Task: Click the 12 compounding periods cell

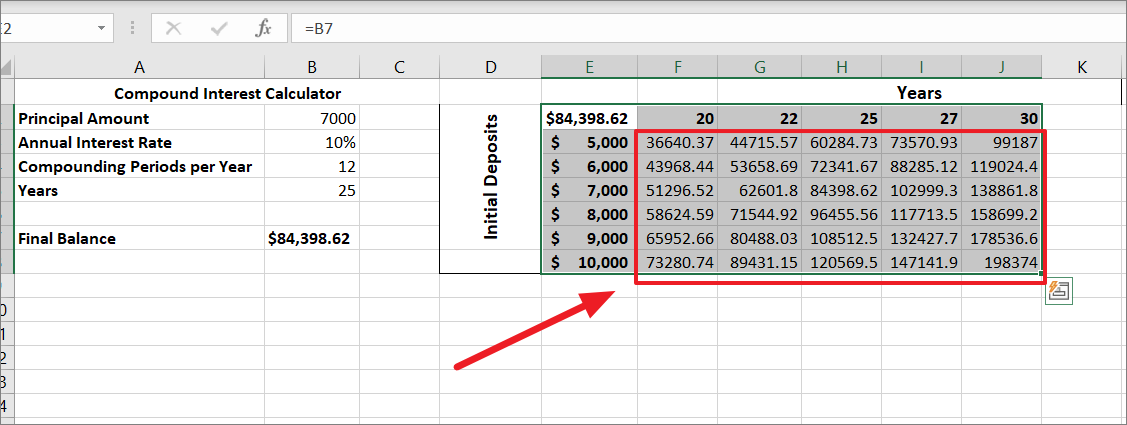Action: point(312,166)
